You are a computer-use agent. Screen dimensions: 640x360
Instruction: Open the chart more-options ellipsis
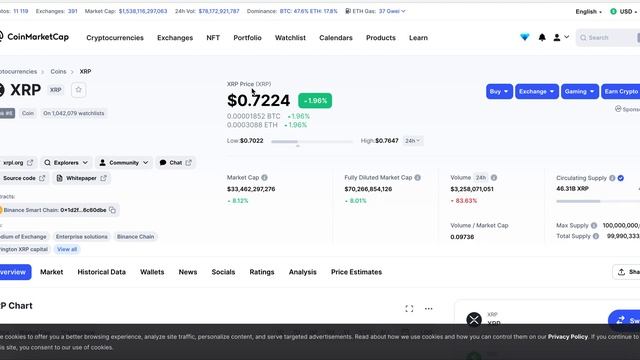(x=428, y=309)
